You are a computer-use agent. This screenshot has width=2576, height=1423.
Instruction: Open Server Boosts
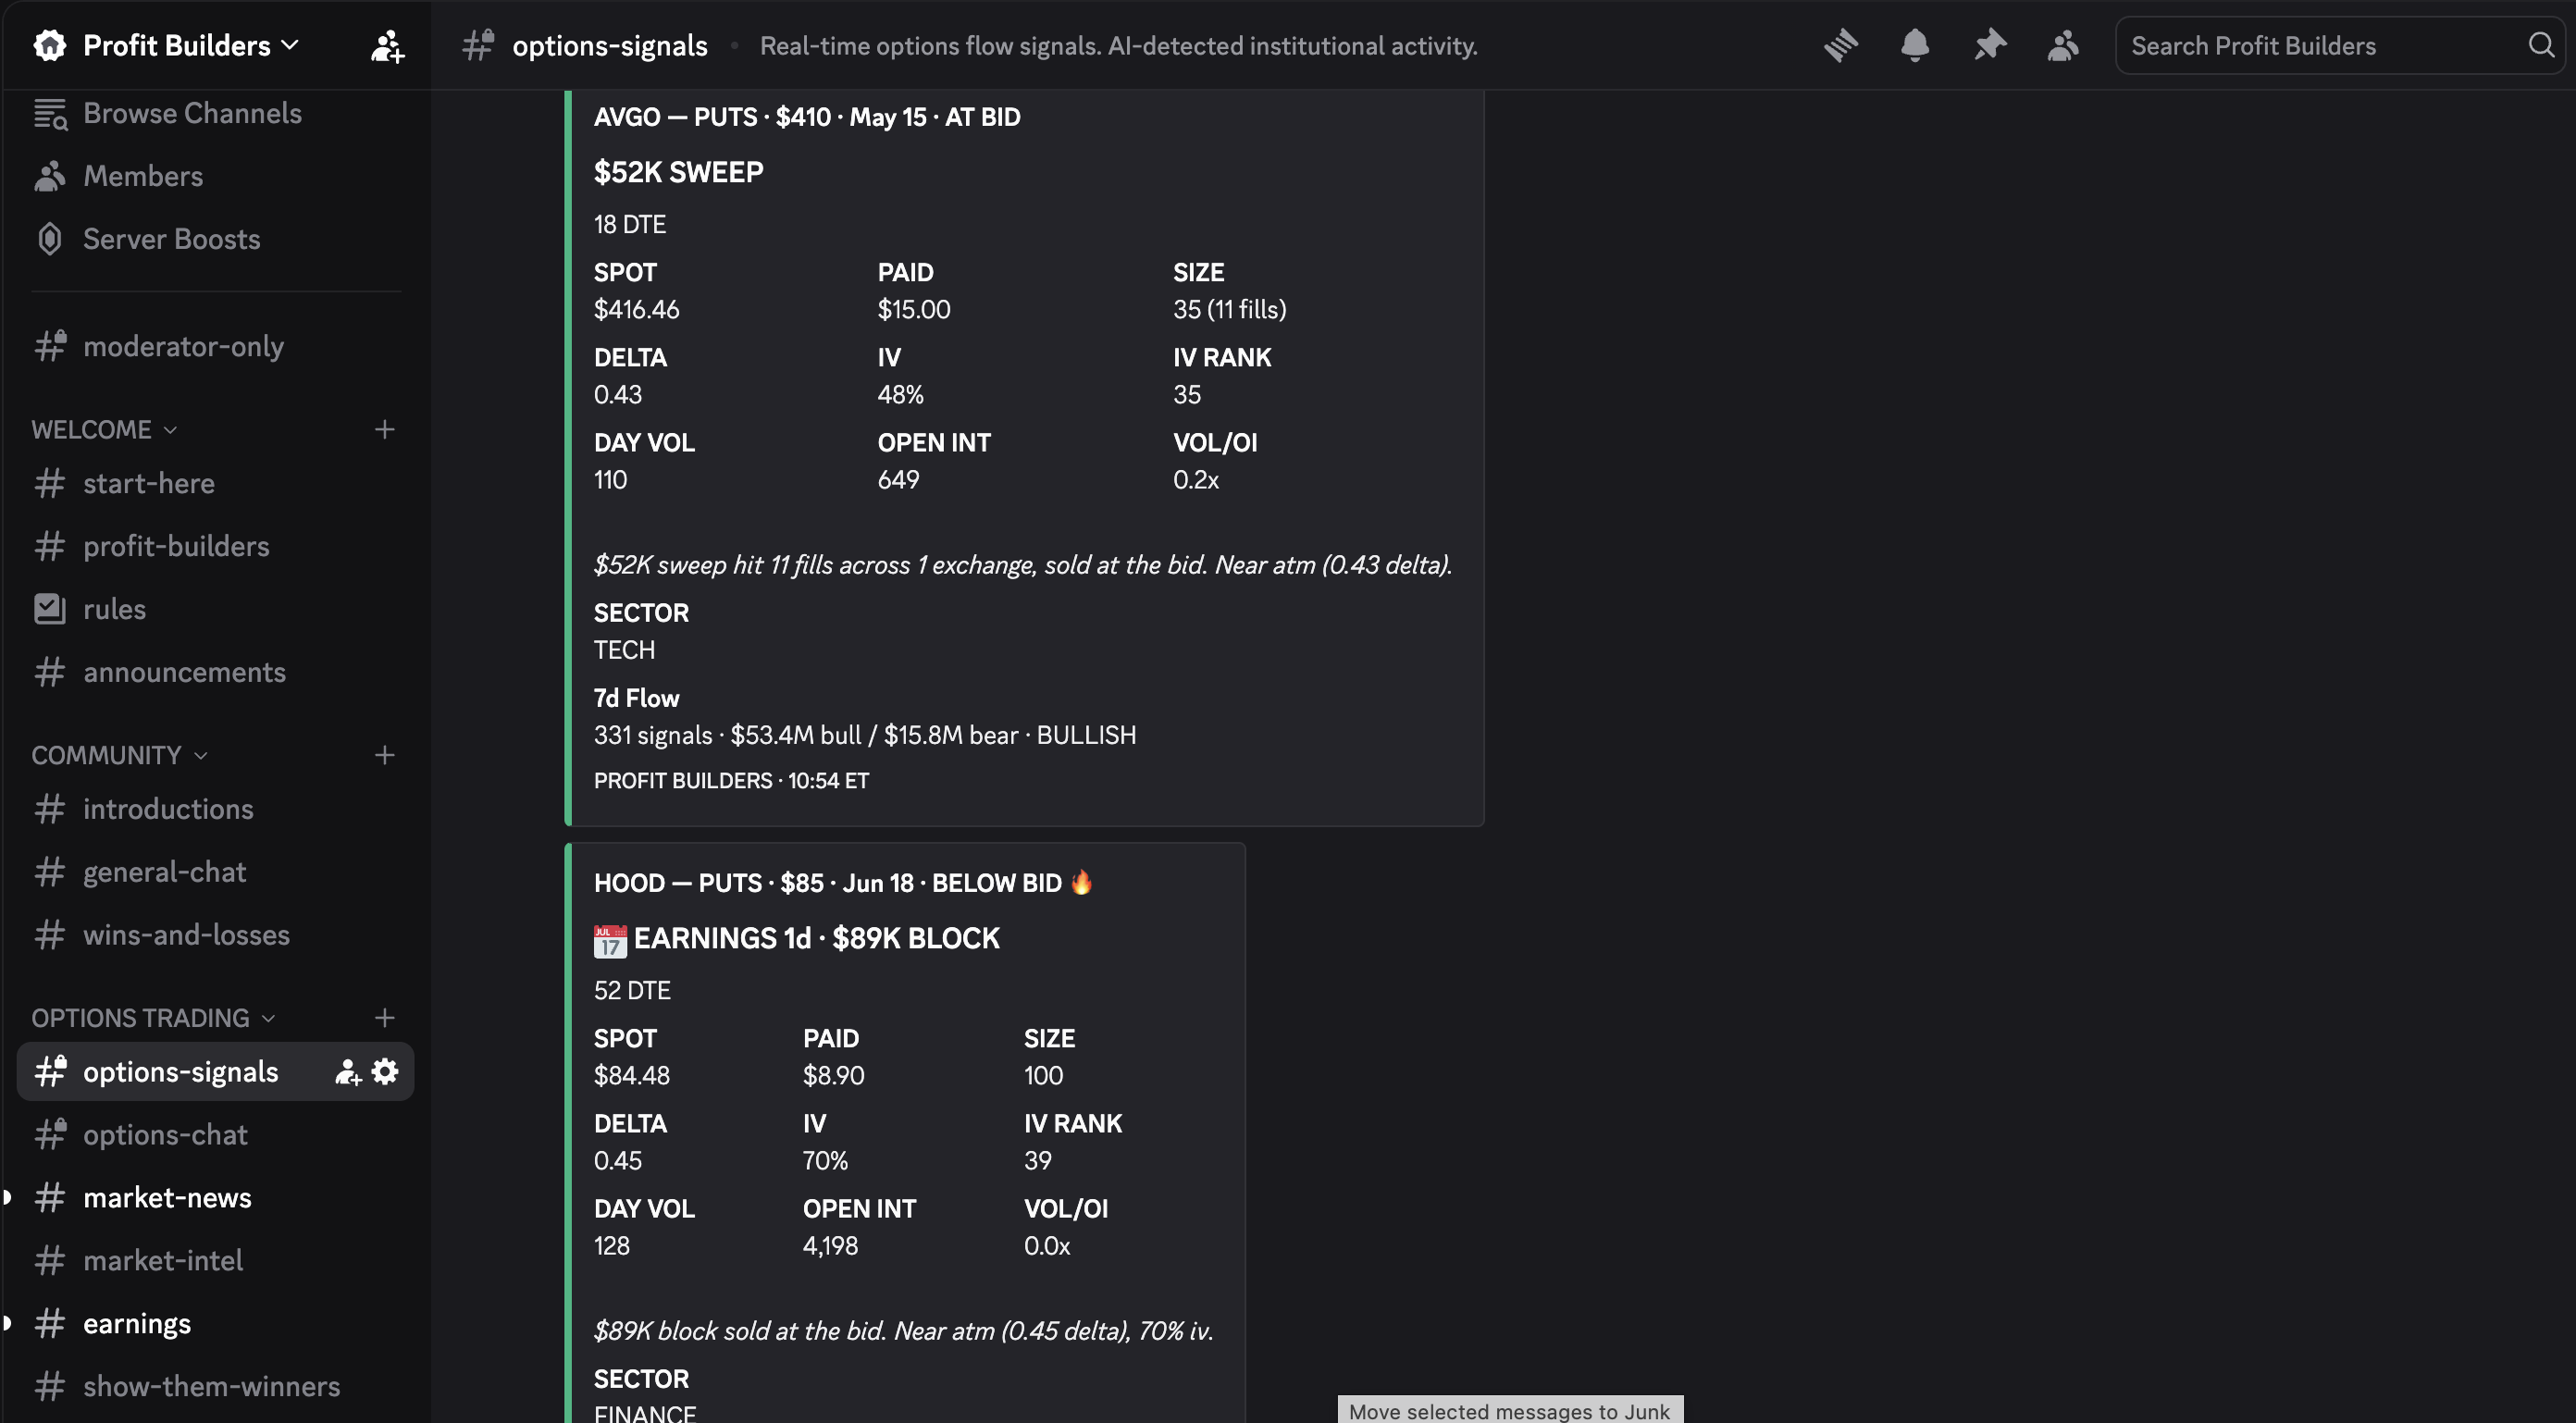pyautogui.click(x=216, y=239)
